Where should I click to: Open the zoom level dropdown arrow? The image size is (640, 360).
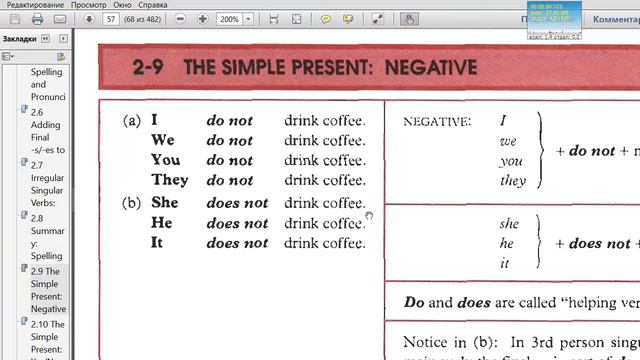[x=248, y=19]
